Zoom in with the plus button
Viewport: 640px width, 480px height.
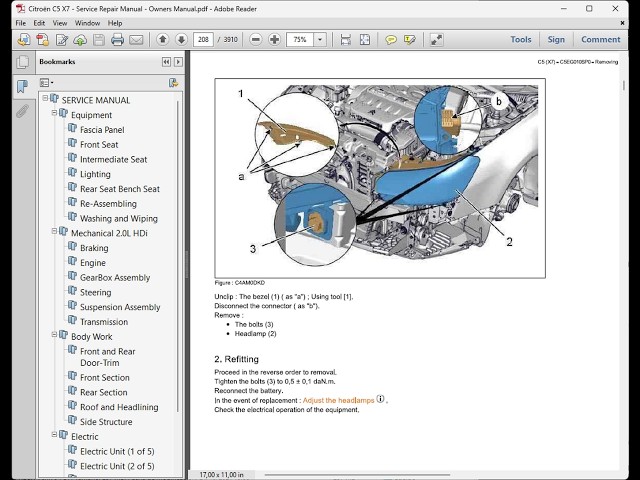[x=275, y=40]
